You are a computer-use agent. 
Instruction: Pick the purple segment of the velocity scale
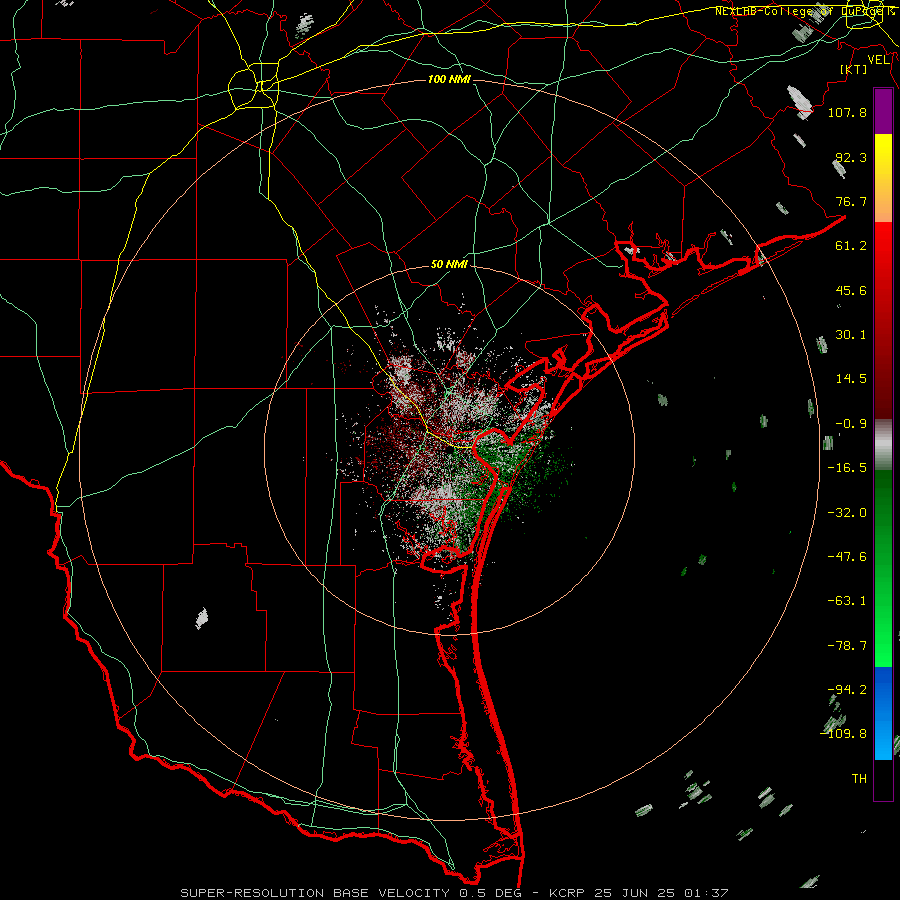[883, 112]
